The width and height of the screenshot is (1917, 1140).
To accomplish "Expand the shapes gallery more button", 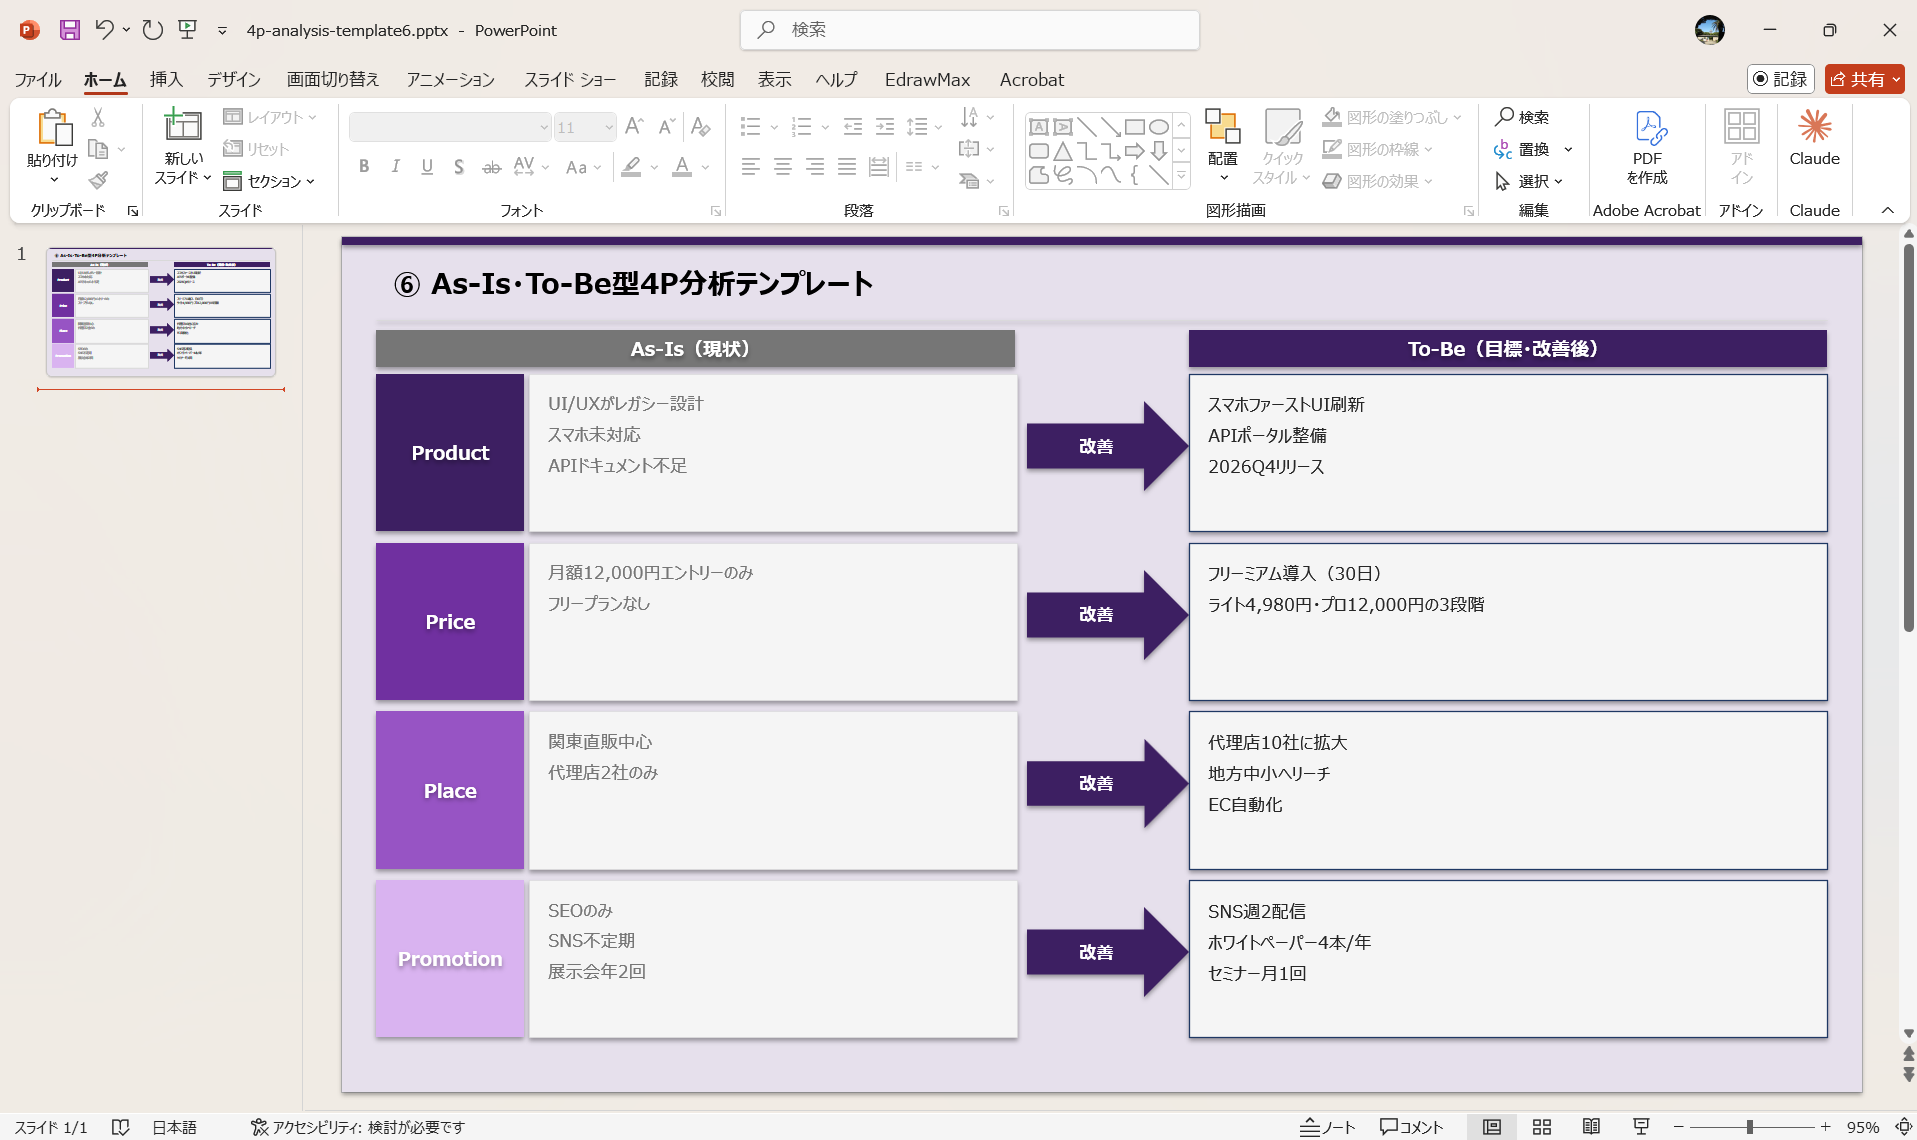I will click(x=1181, y=177).
